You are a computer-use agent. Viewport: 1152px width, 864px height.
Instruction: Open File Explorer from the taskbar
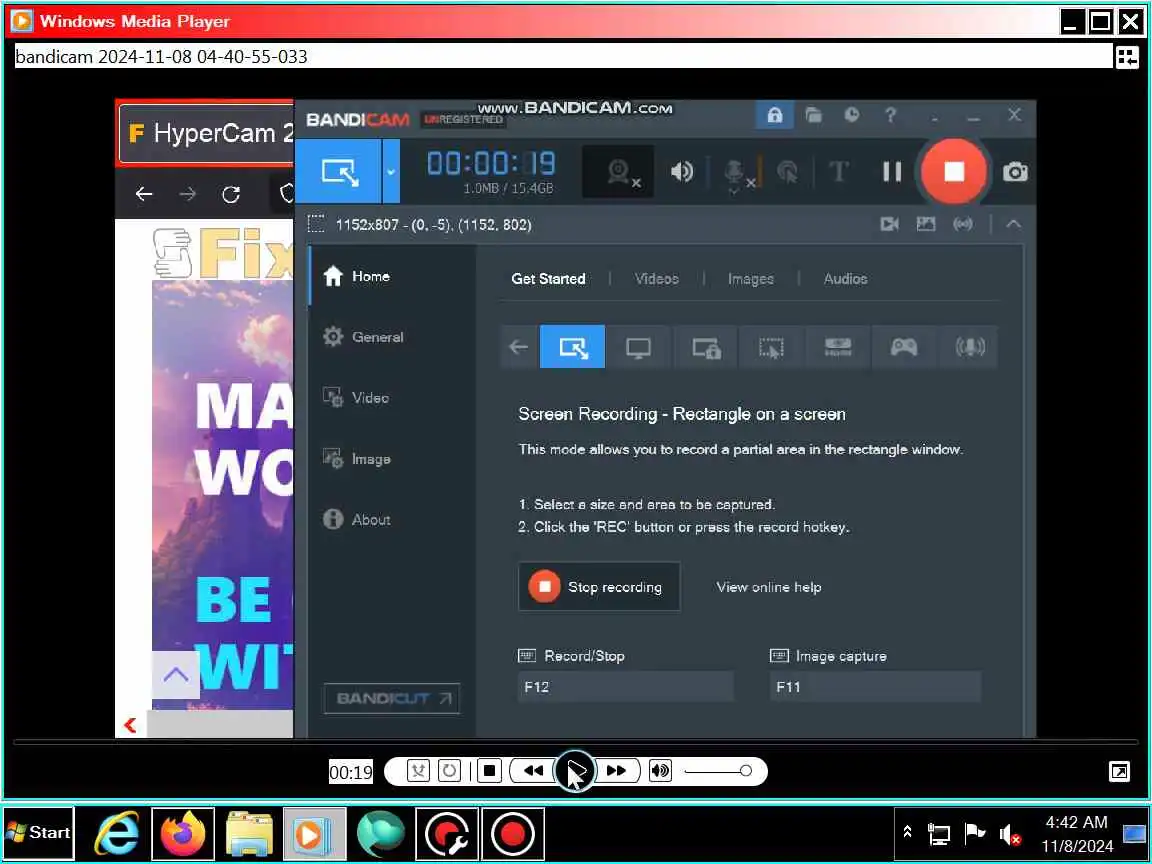pos(249,834)
